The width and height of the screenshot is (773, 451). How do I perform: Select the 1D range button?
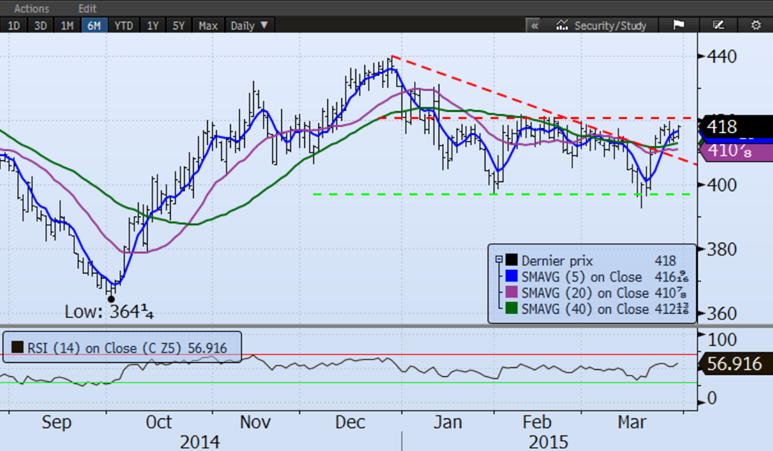[13, 24]
